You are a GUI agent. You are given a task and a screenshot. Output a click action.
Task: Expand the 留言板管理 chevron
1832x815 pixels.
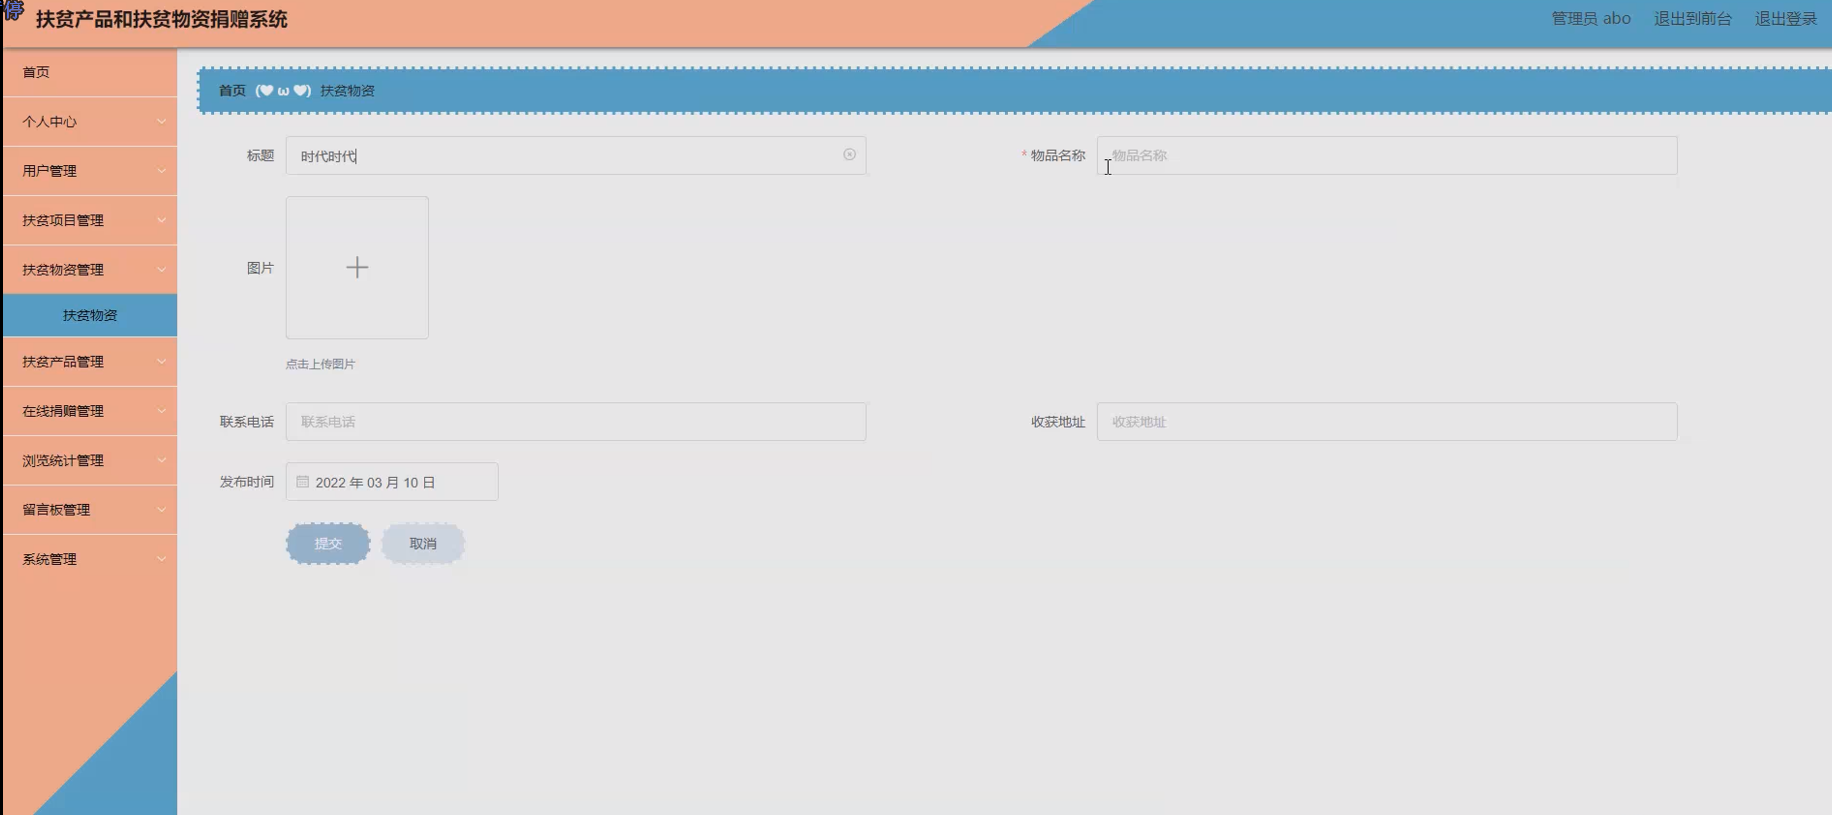pos(161,510)
